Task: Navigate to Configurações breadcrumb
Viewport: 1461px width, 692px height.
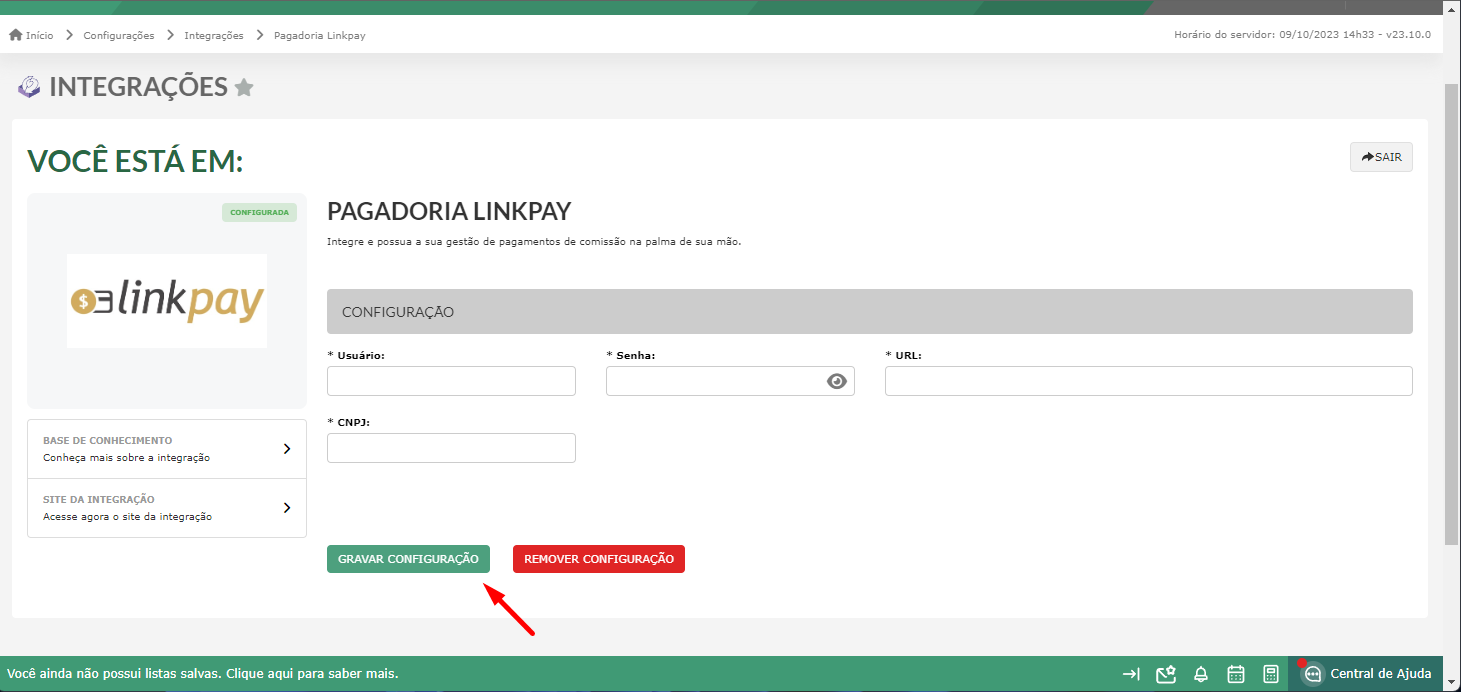Action: pos(119,35)
